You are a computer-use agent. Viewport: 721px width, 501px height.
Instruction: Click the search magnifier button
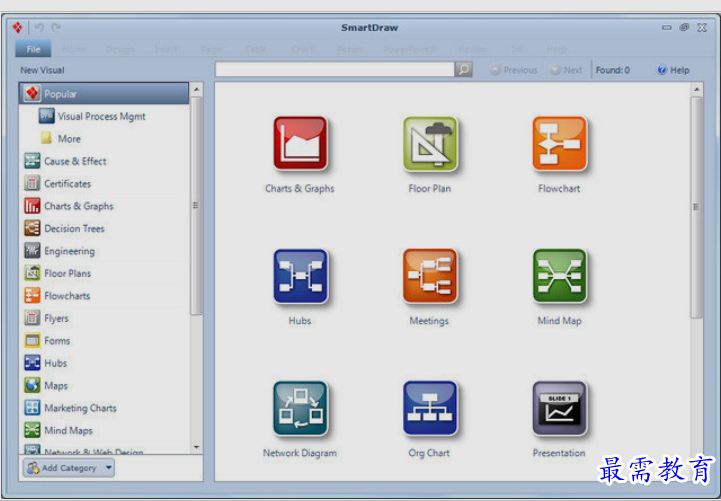point(464,70)
